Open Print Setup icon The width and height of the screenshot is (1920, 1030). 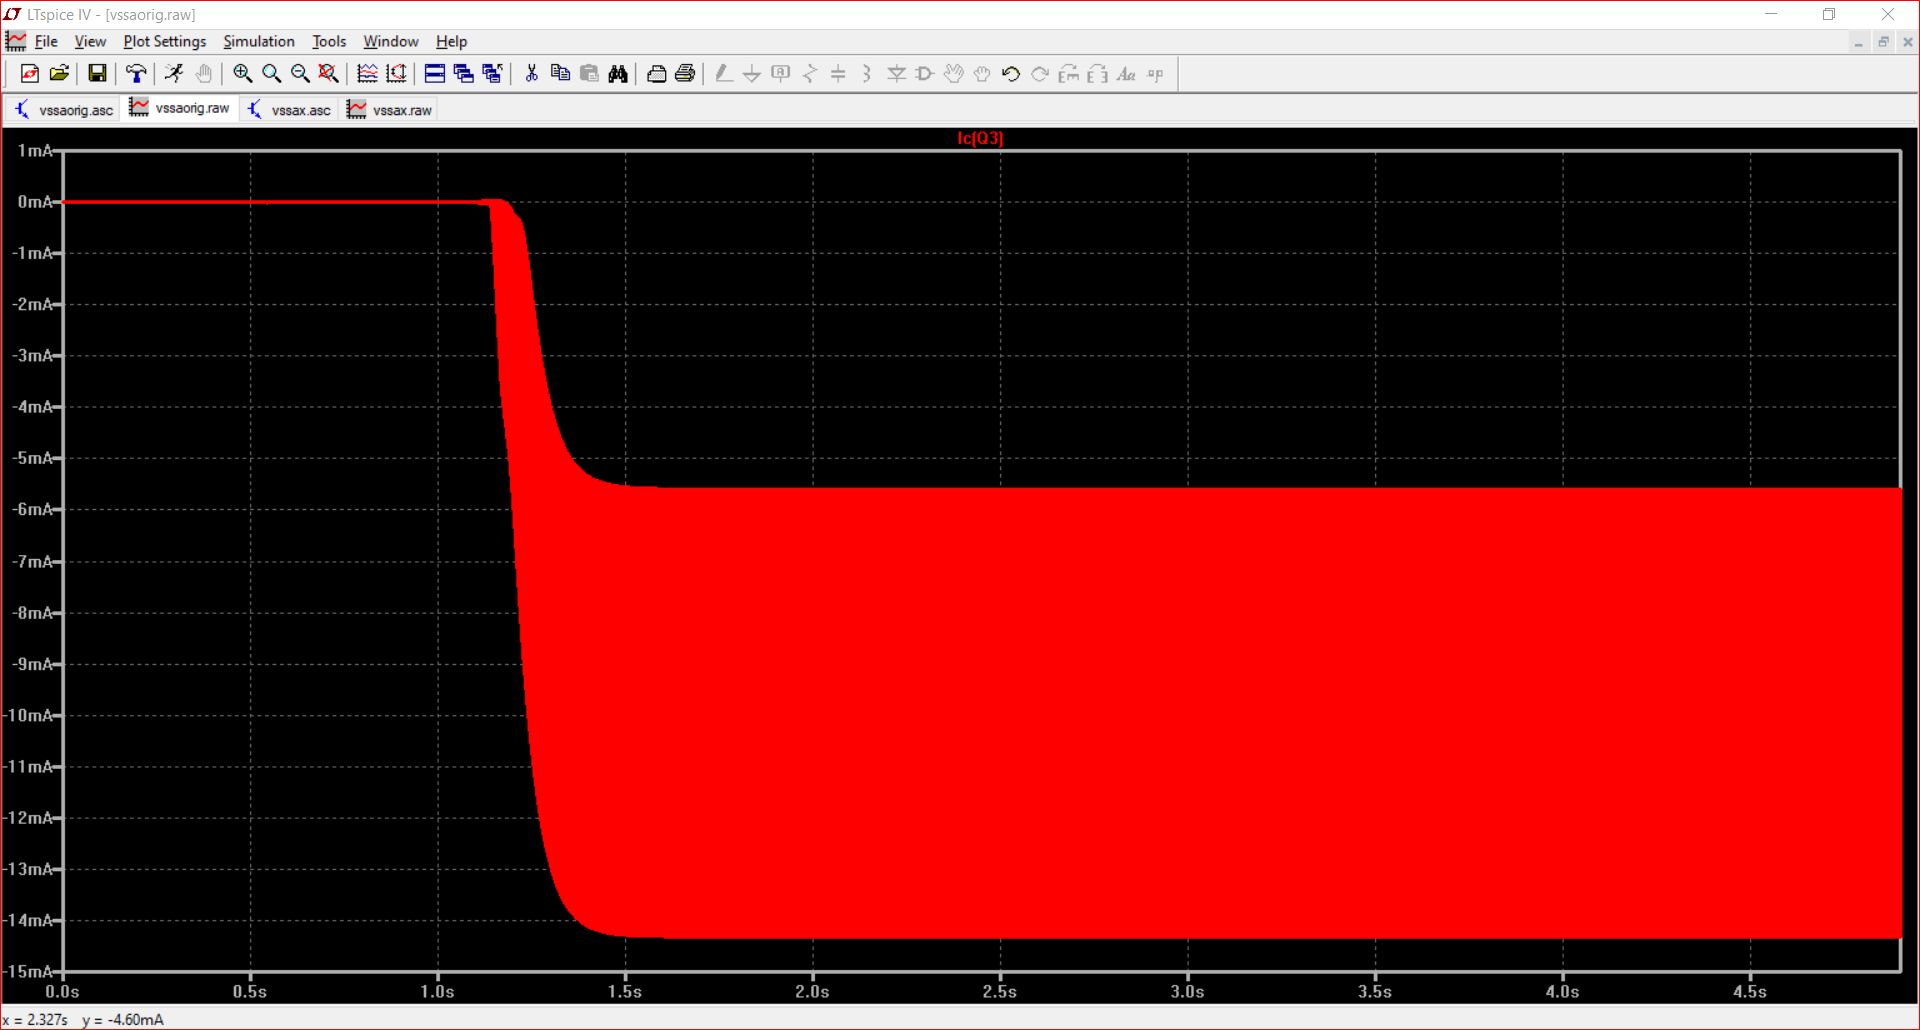click(656, 73)
